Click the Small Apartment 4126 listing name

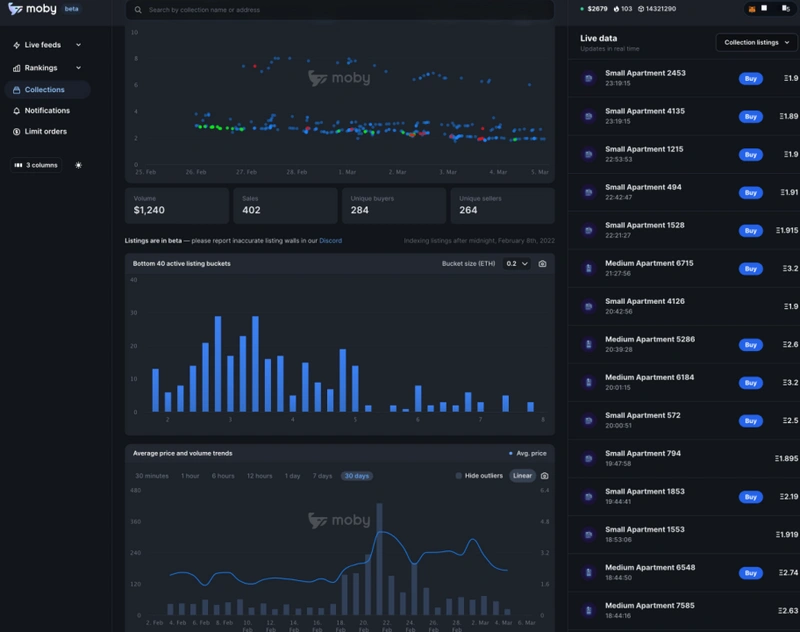coord(645,301)
